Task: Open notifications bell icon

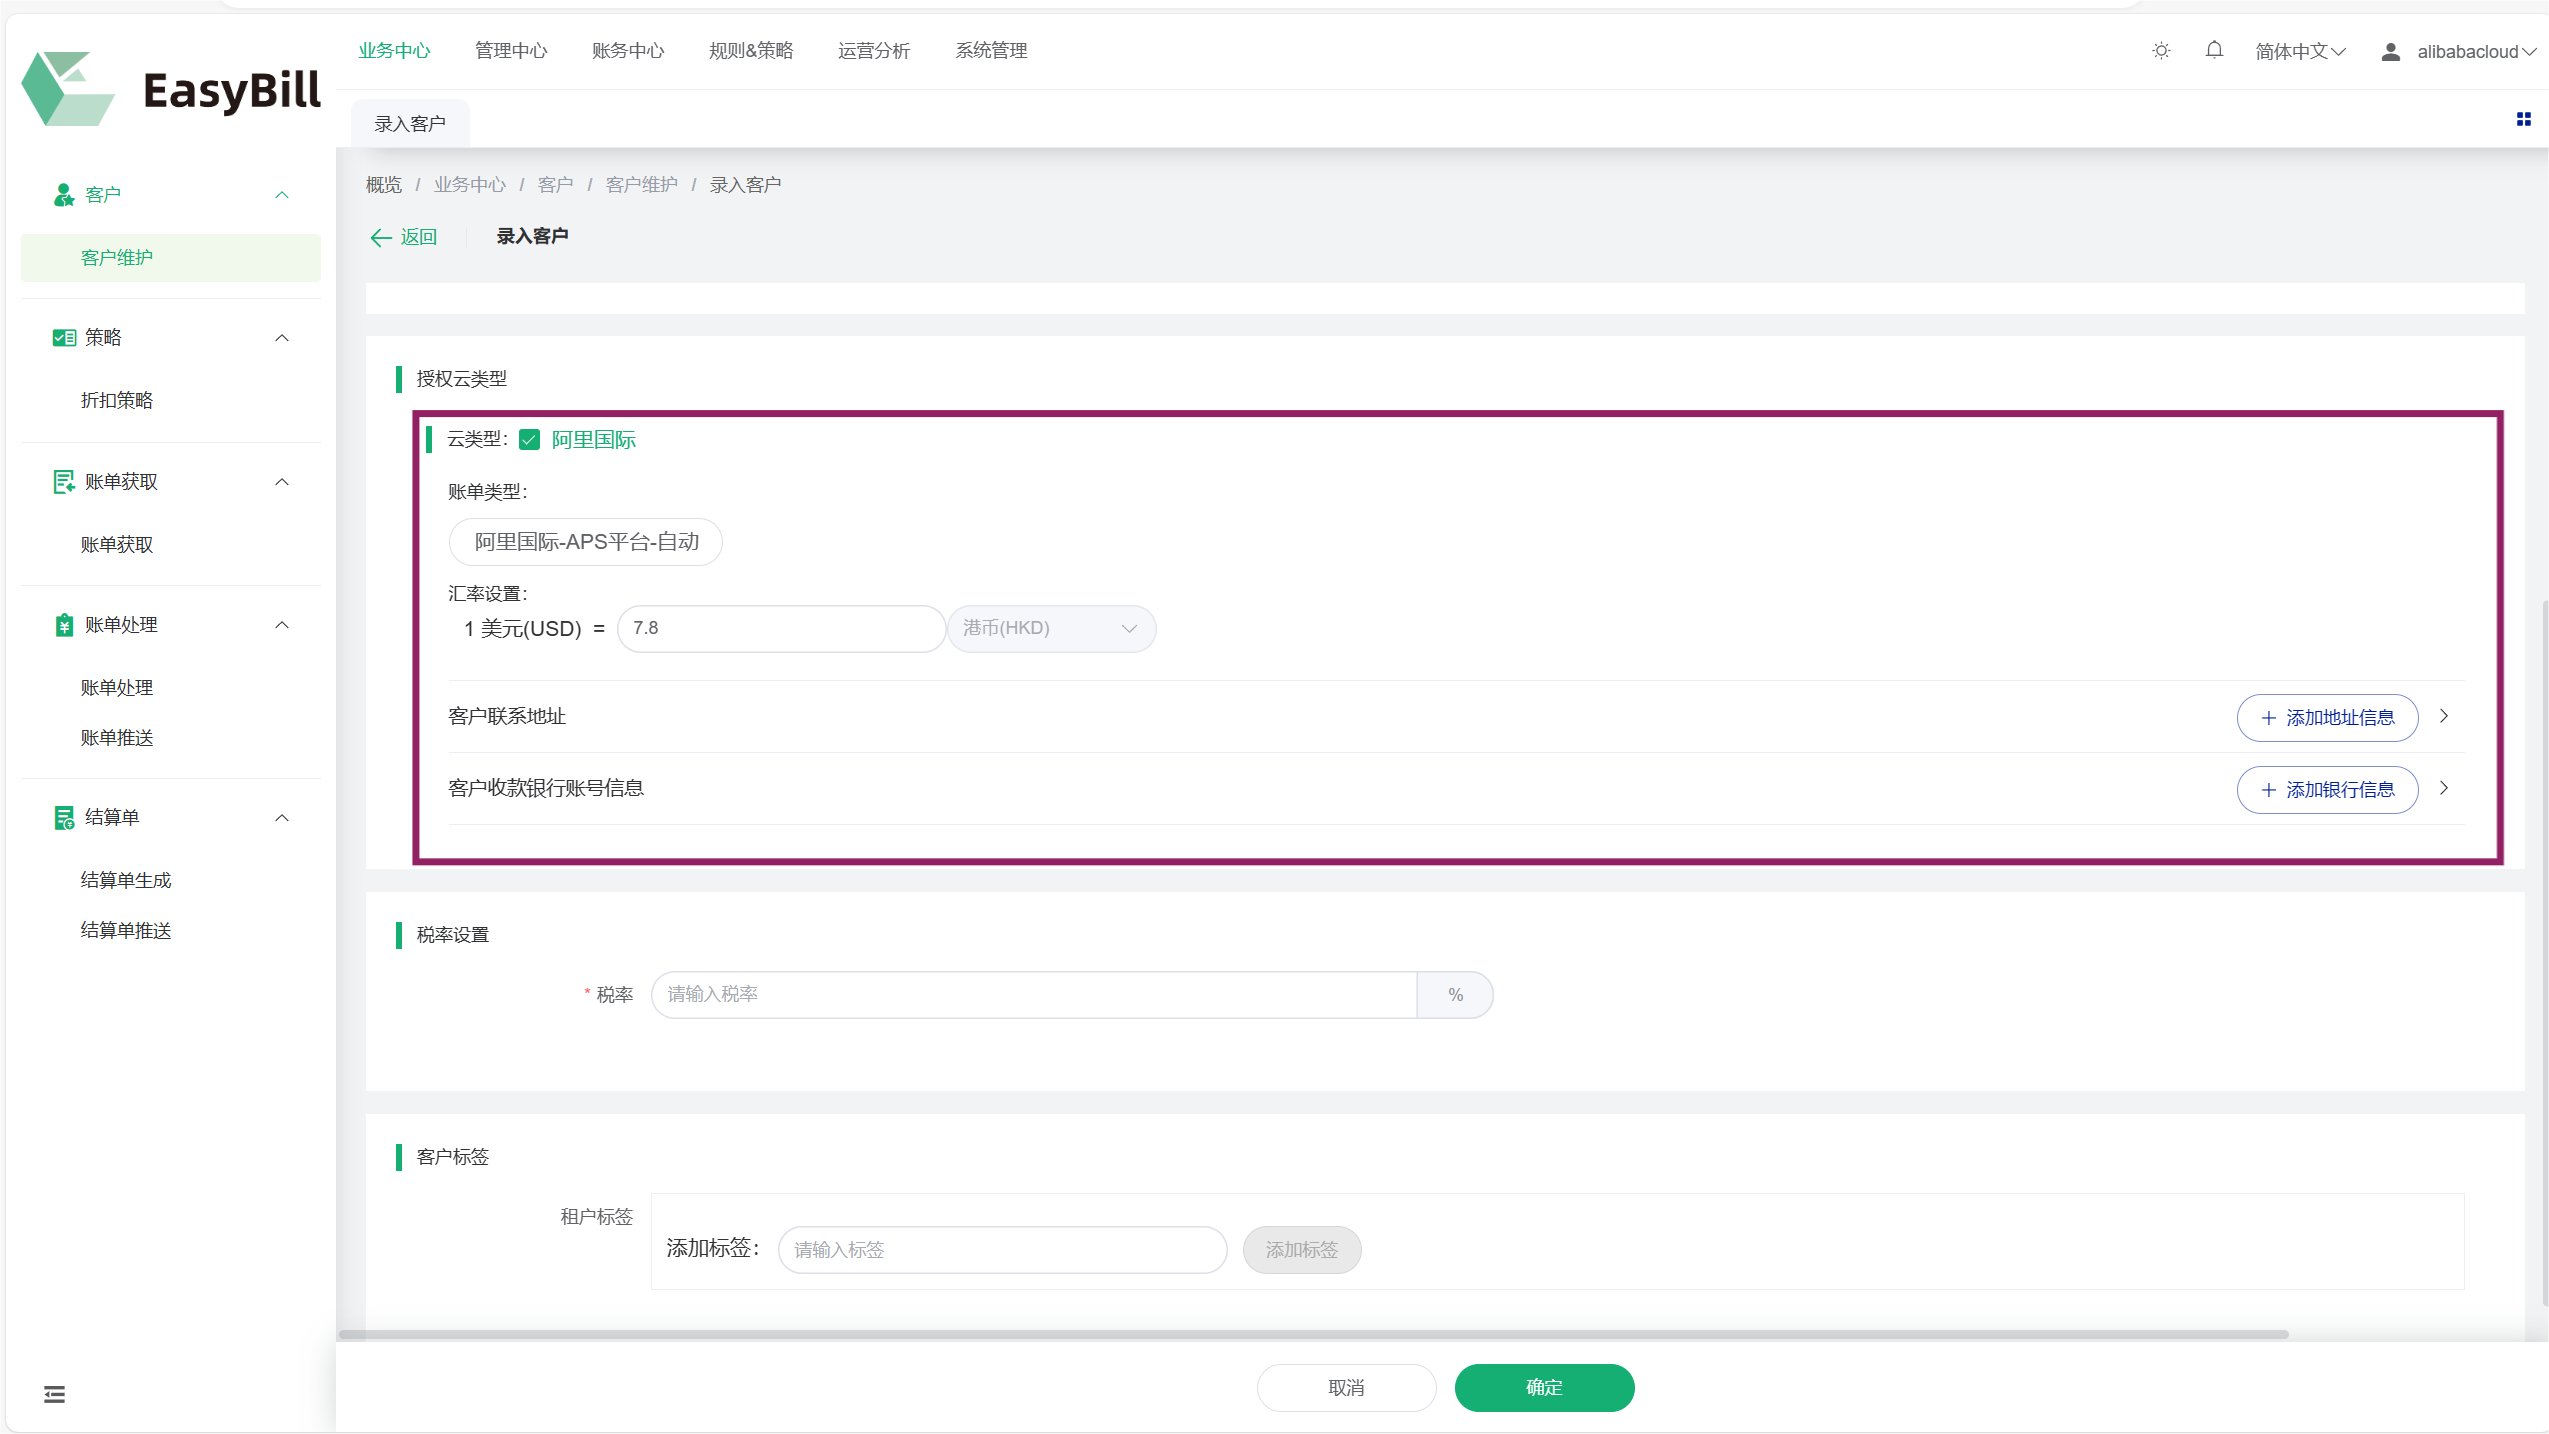Action: [2214, 50]
